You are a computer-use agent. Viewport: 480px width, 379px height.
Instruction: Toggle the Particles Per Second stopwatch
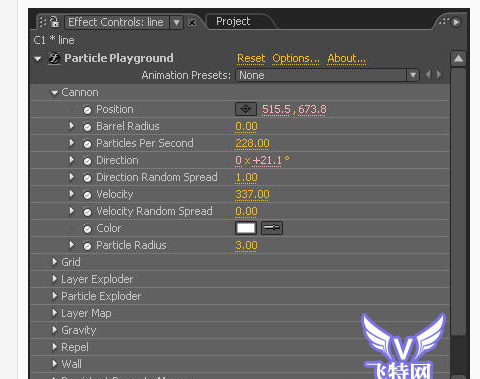(x=87, y=144)
